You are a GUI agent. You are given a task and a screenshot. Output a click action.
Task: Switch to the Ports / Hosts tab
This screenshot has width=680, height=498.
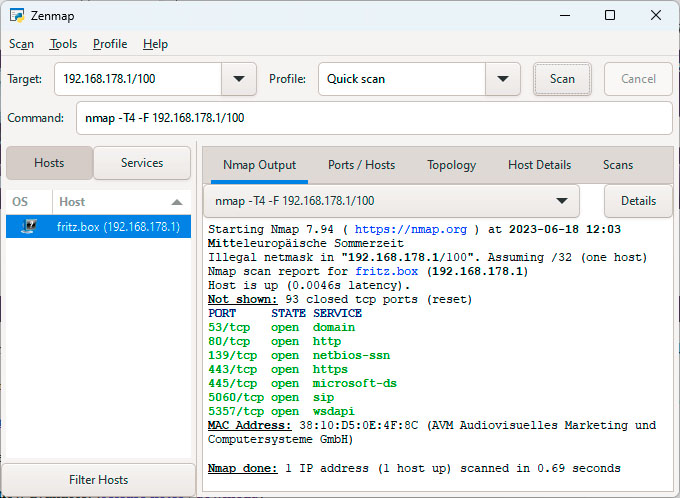click(x=361, y=165)
